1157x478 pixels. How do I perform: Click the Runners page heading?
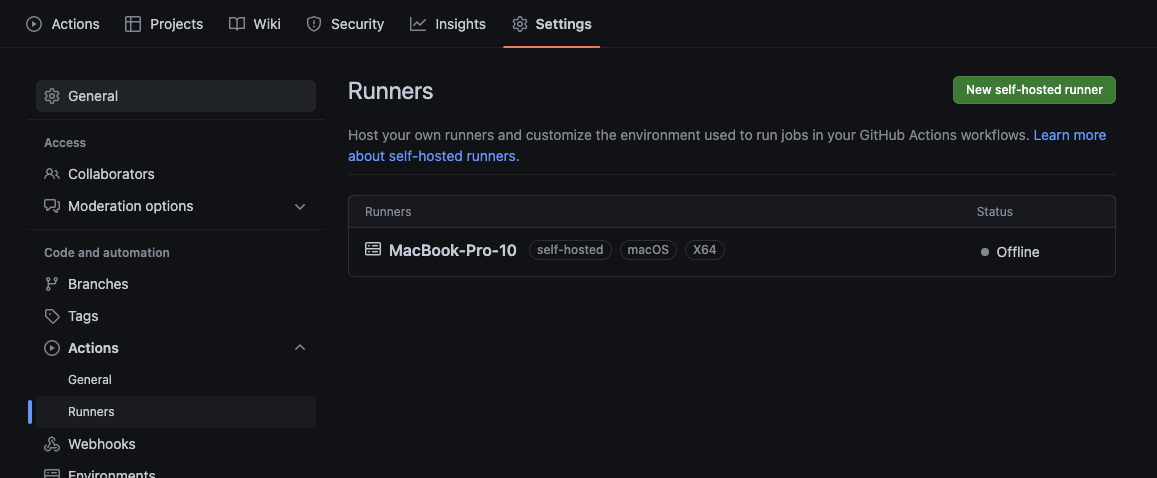[390, 91]
